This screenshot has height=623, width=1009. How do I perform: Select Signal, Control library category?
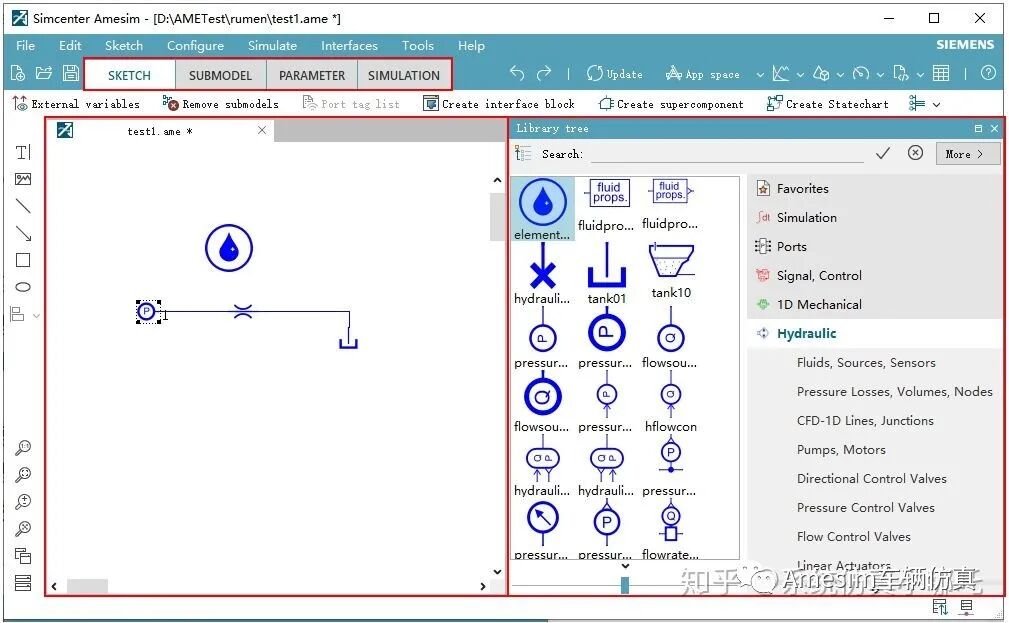pyautogui.click(x=875, y=275)
